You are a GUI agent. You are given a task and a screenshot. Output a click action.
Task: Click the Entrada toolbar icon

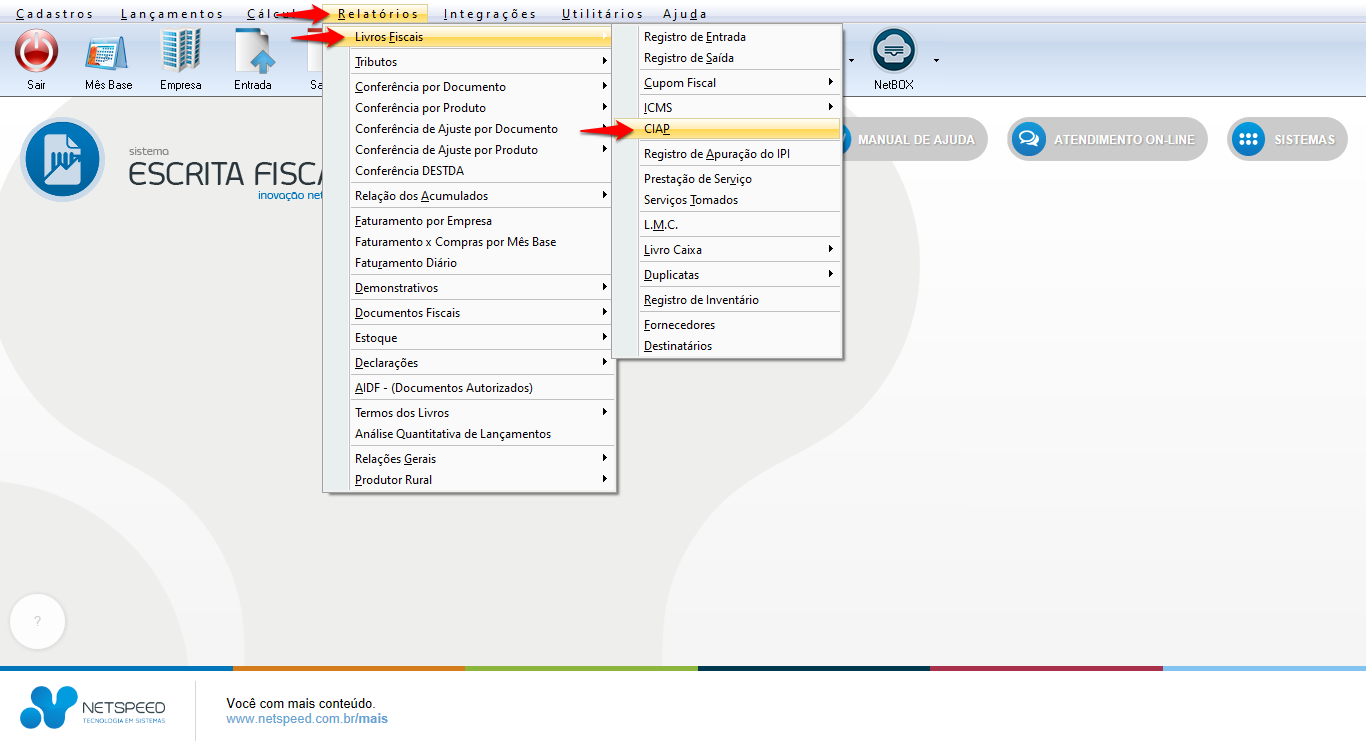tap(253, 52)
